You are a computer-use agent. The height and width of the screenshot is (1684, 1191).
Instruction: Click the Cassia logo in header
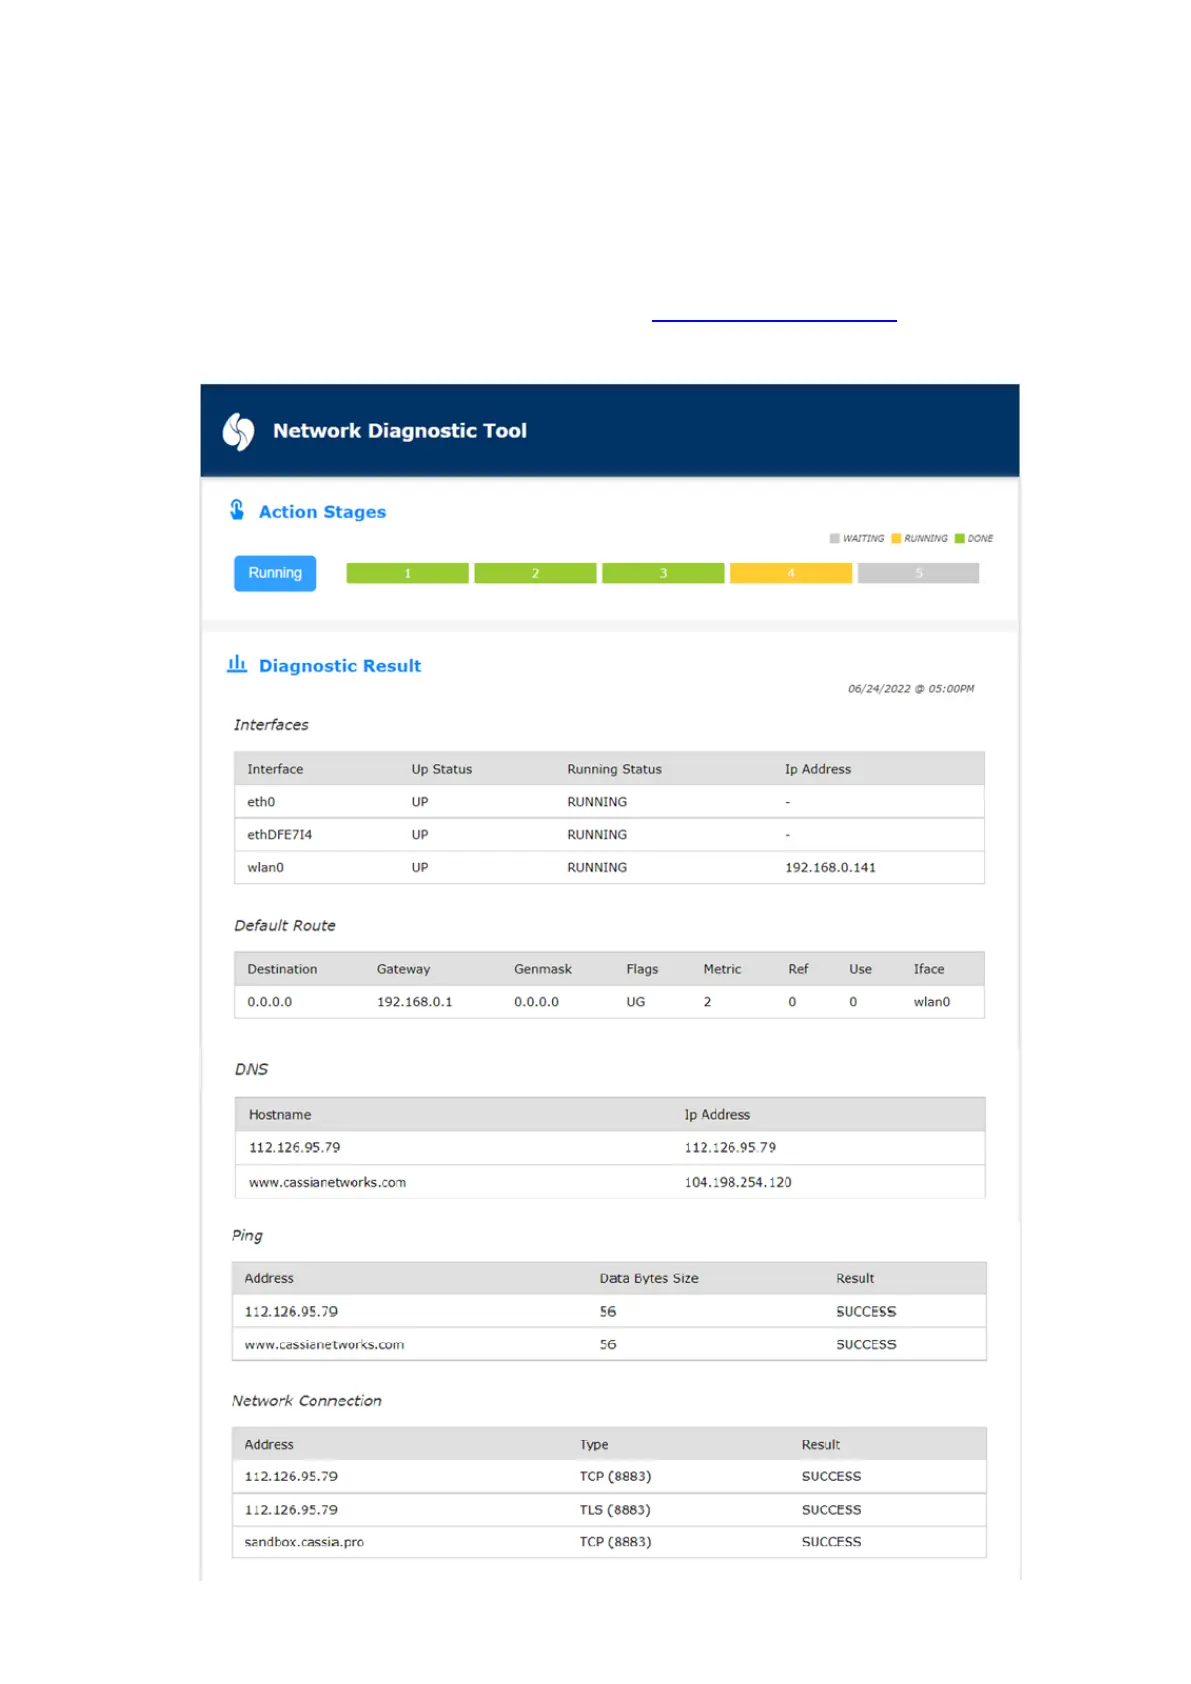pyautogui.click(x=238, y=431)
